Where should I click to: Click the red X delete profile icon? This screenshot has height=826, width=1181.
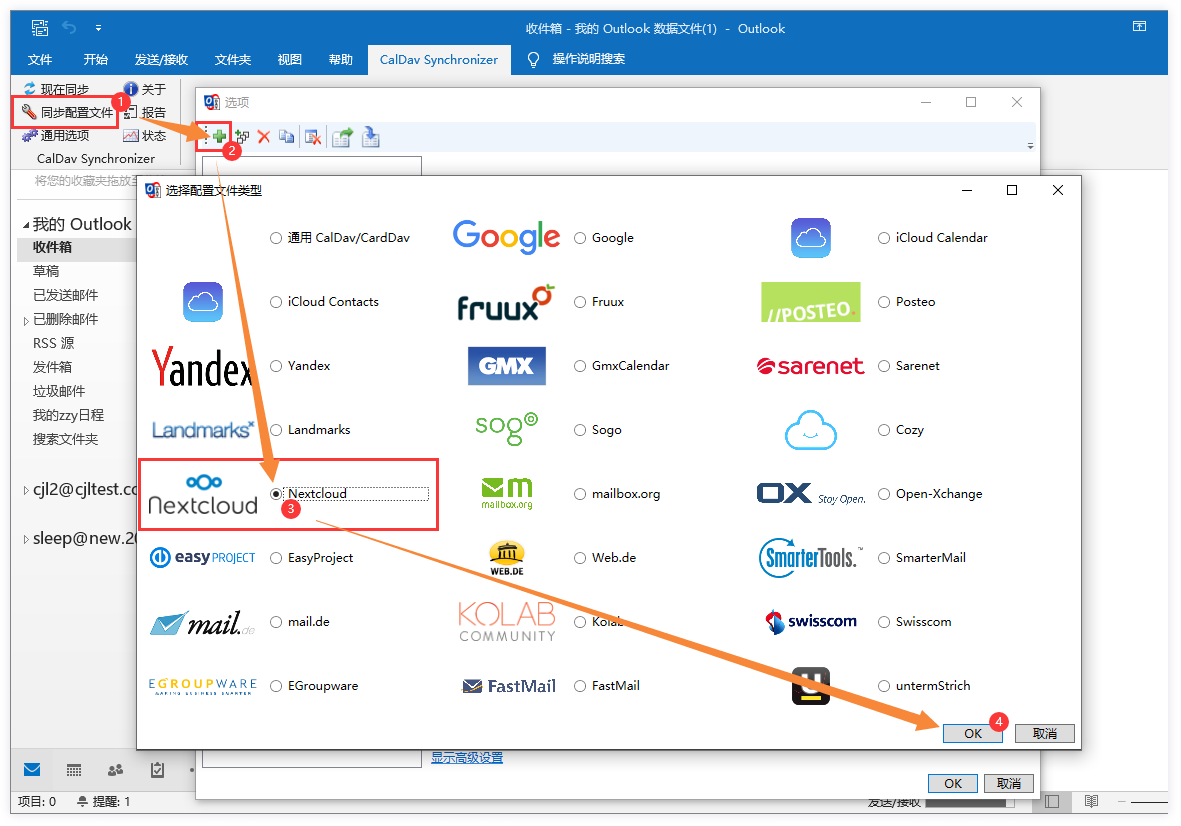(264, 136)
